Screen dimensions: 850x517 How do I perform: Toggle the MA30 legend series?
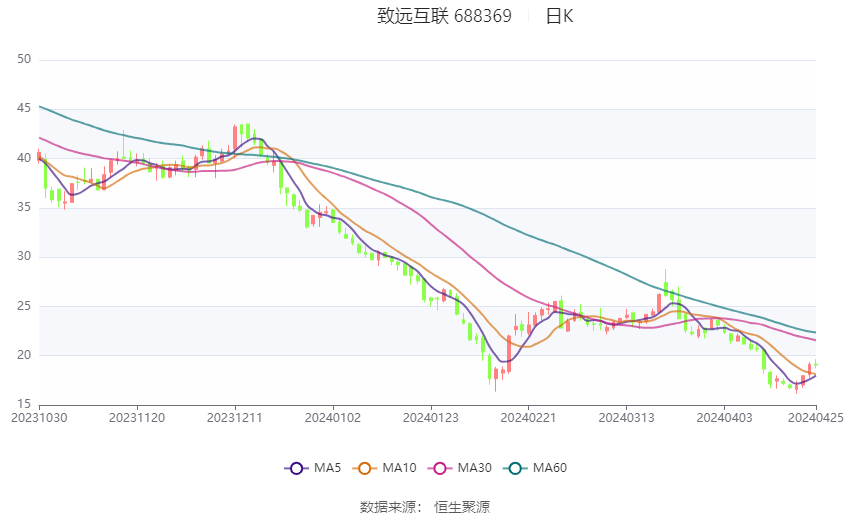pyautogui.click(x=460, y=468)
